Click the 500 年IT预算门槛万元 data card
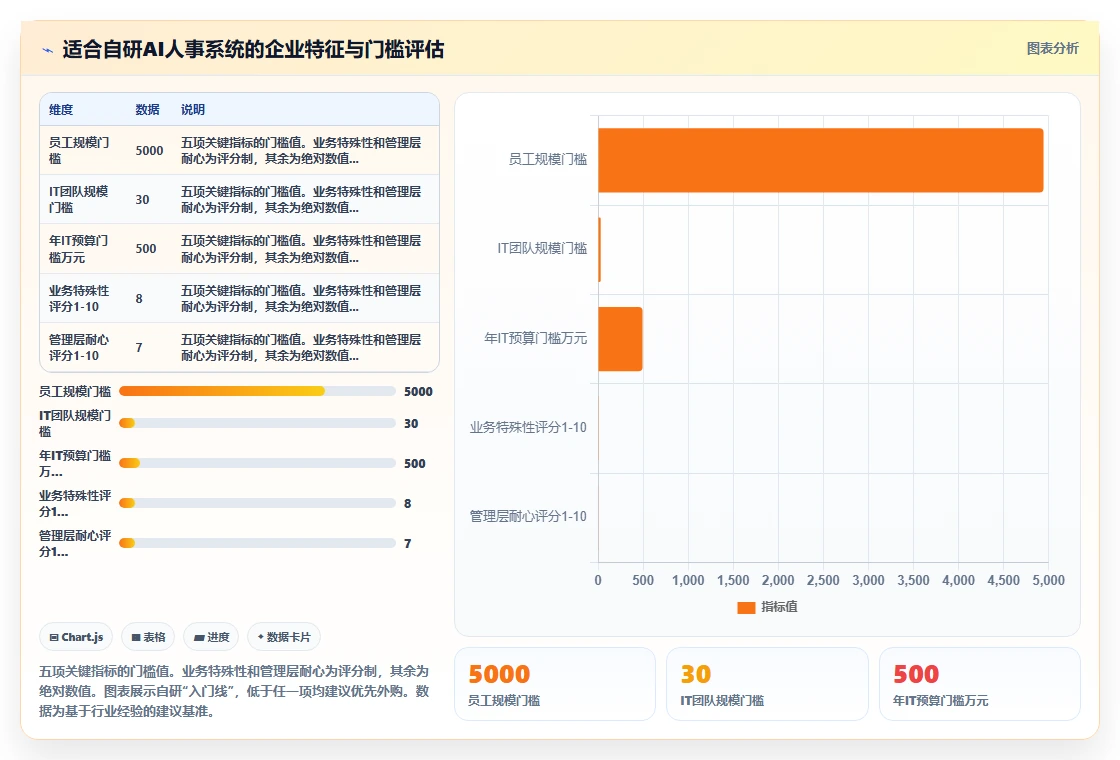Image resolution: width=1120 pixels, height=760 pixels. (980, 684)
